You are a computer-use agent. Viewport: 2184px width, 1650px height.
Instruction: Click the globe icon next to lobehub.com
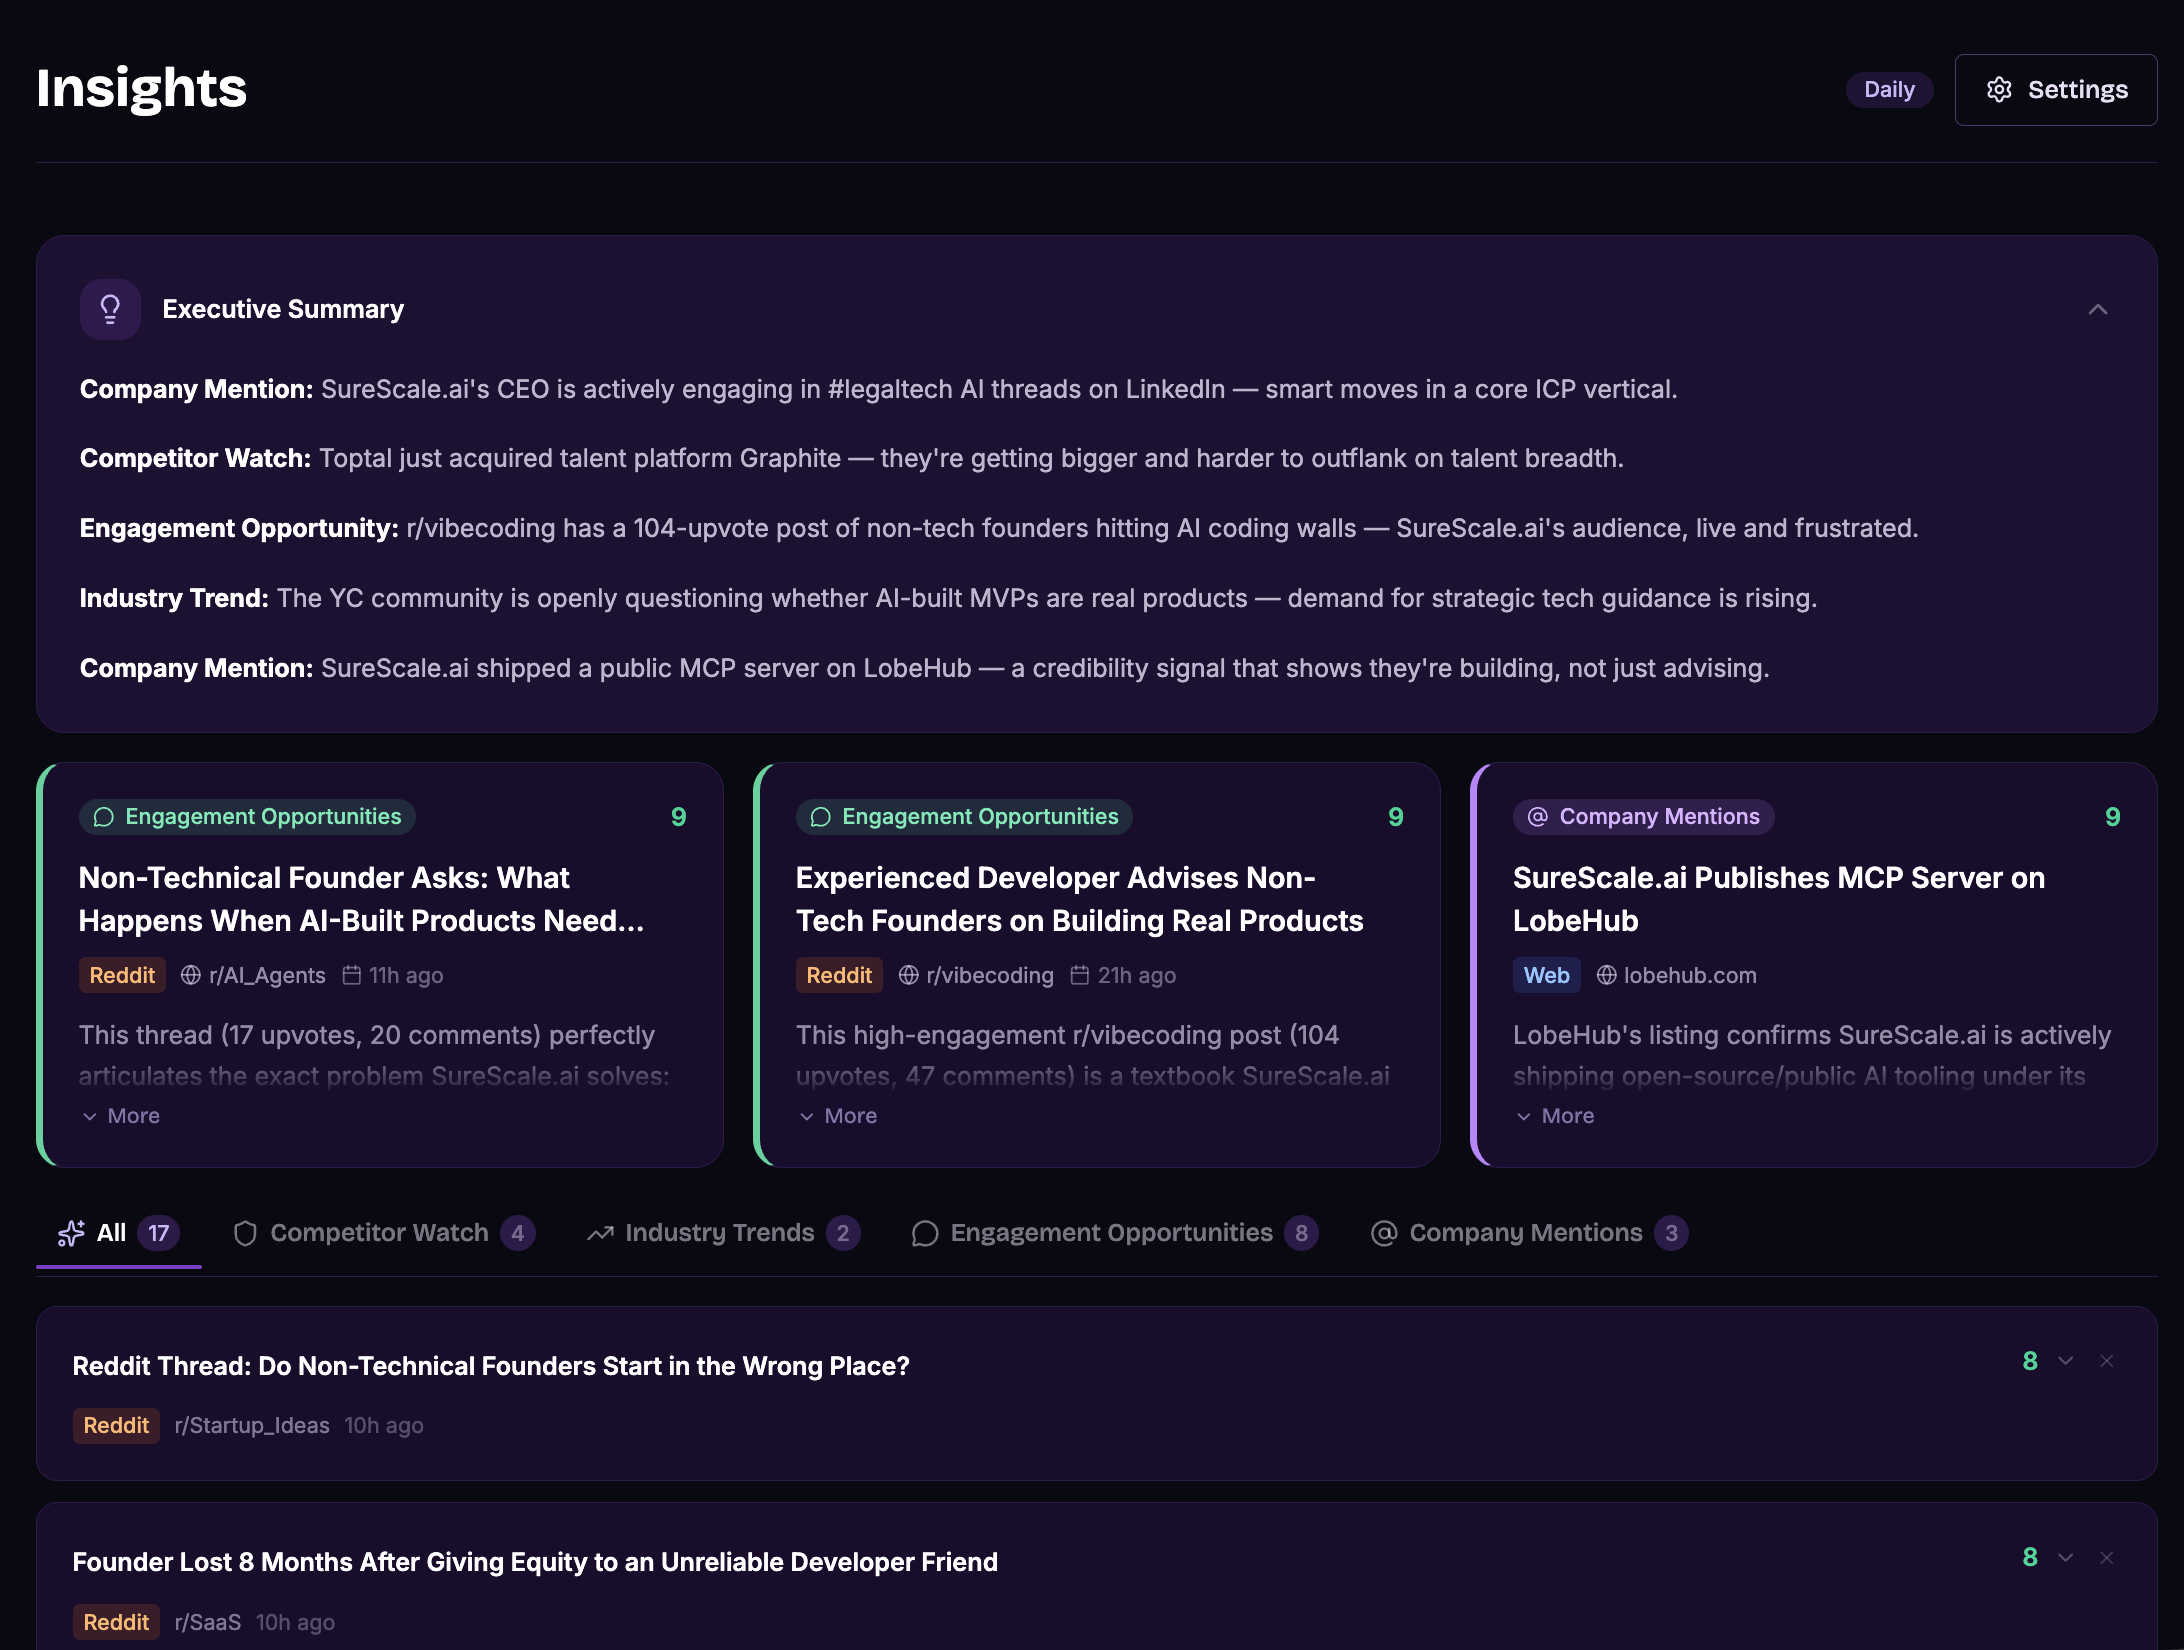coord(1607,975)
